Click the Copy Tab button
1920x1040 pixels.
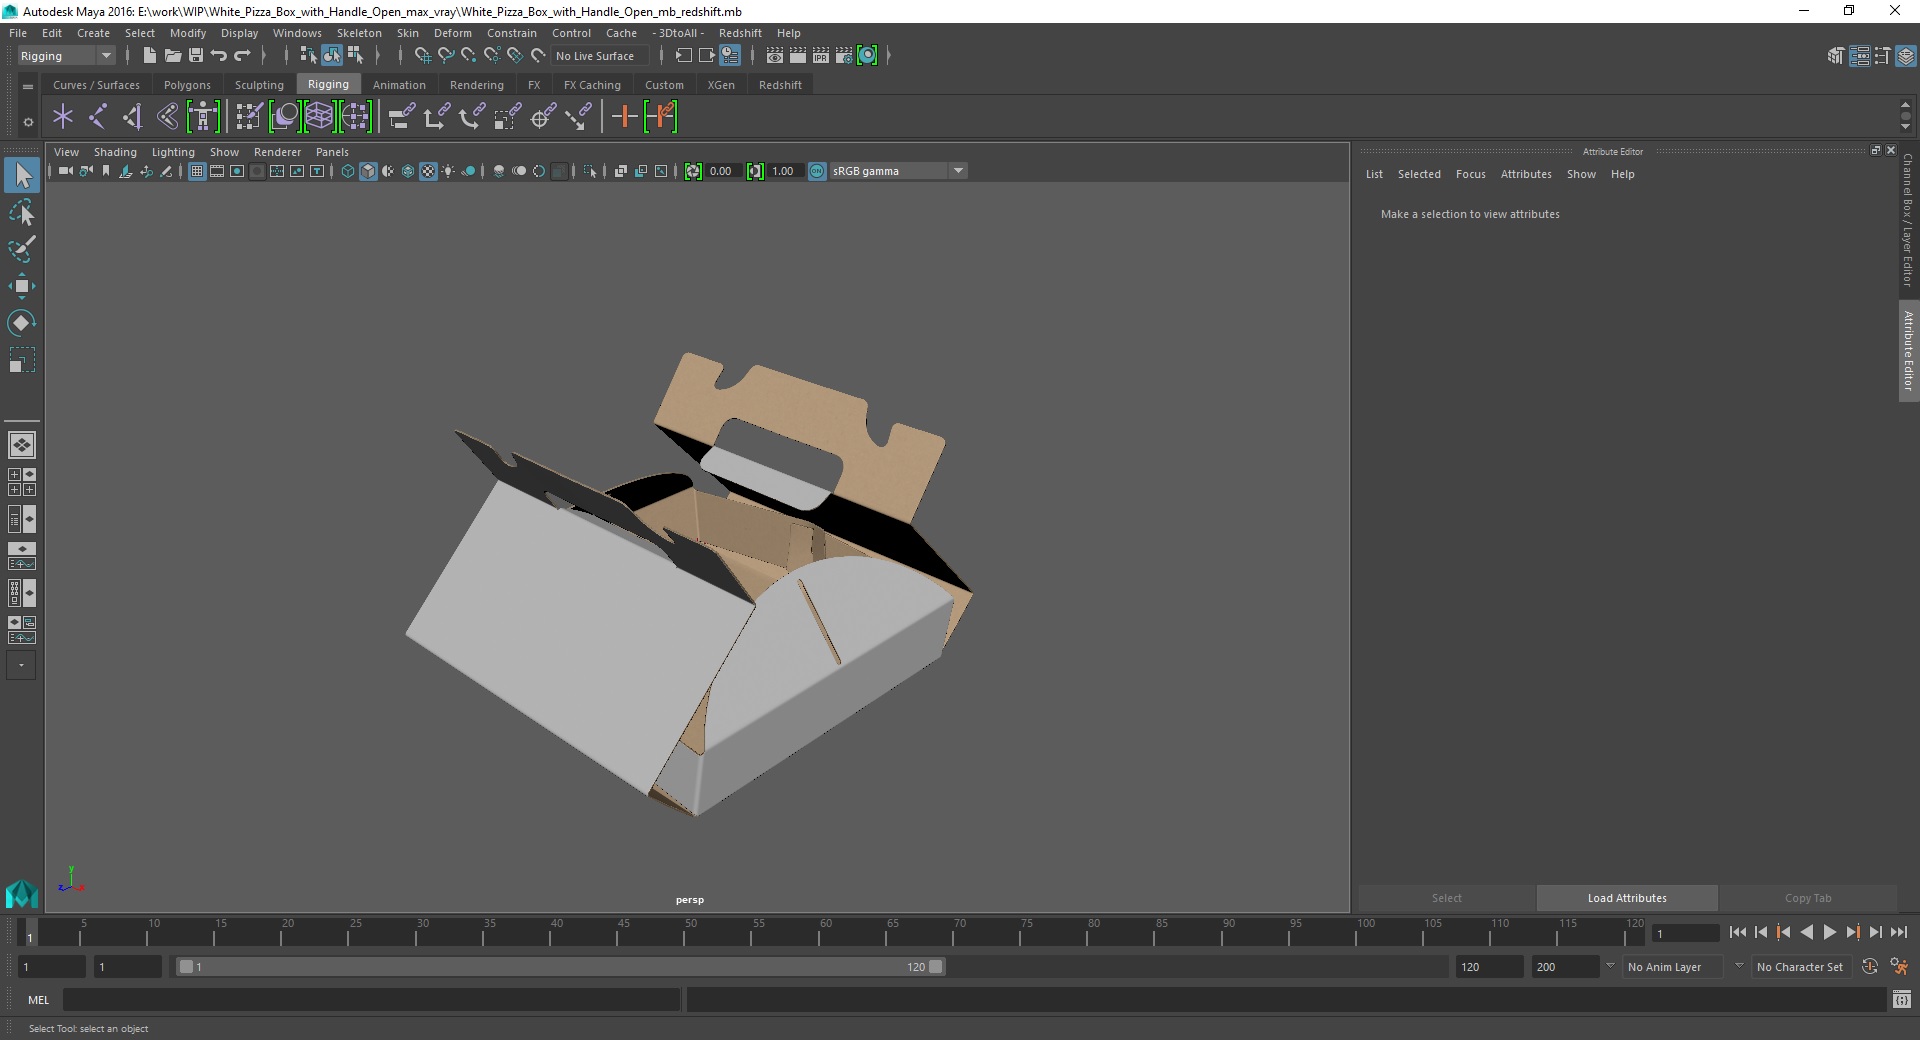coord(1808,898)
